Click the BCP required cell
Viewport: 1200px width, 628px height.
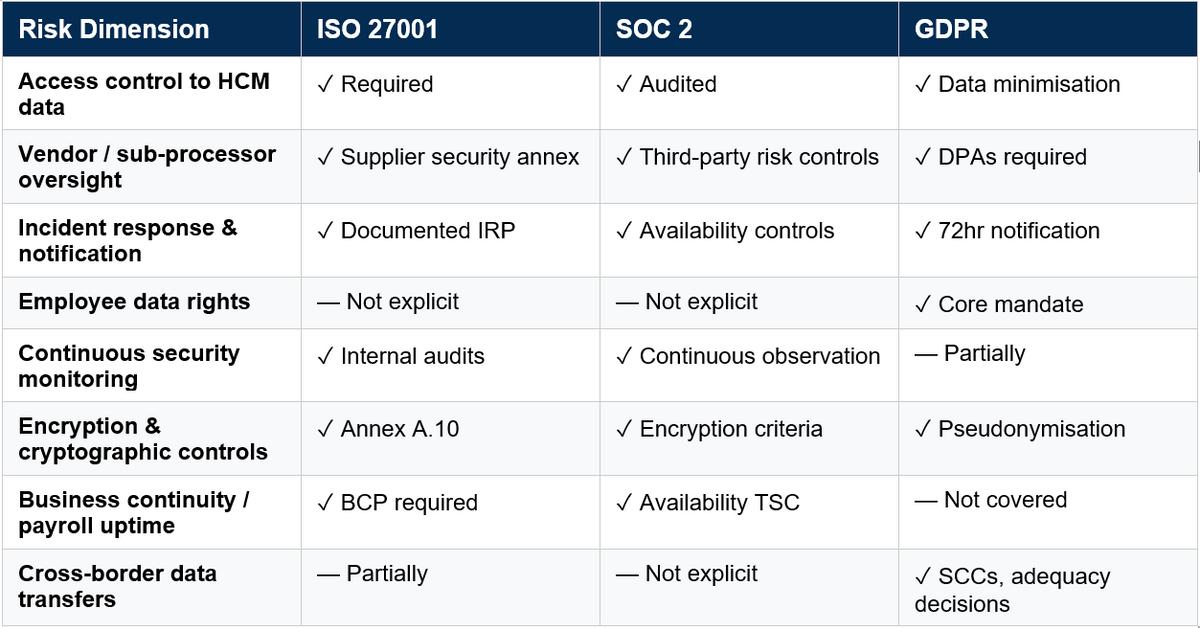pyautogui.click(x=450, y=512)
